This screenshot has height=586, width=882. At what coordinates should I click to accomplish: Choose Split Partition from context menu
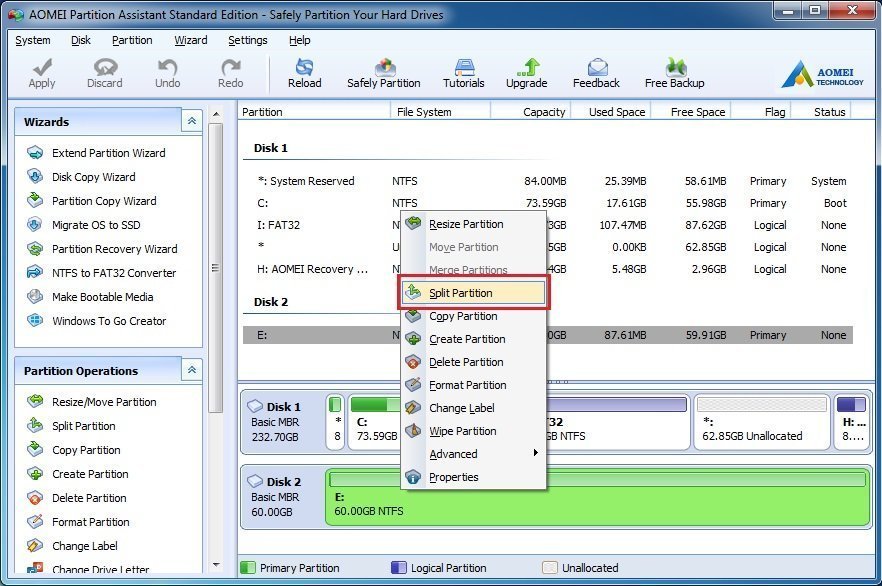pyautogui.click(x=474, y=293)
